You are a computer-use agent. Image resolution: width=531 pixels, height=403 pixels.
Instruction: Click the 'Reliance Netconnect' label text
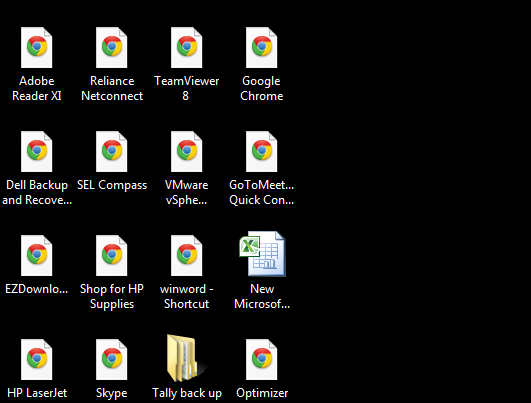(112, 88)
